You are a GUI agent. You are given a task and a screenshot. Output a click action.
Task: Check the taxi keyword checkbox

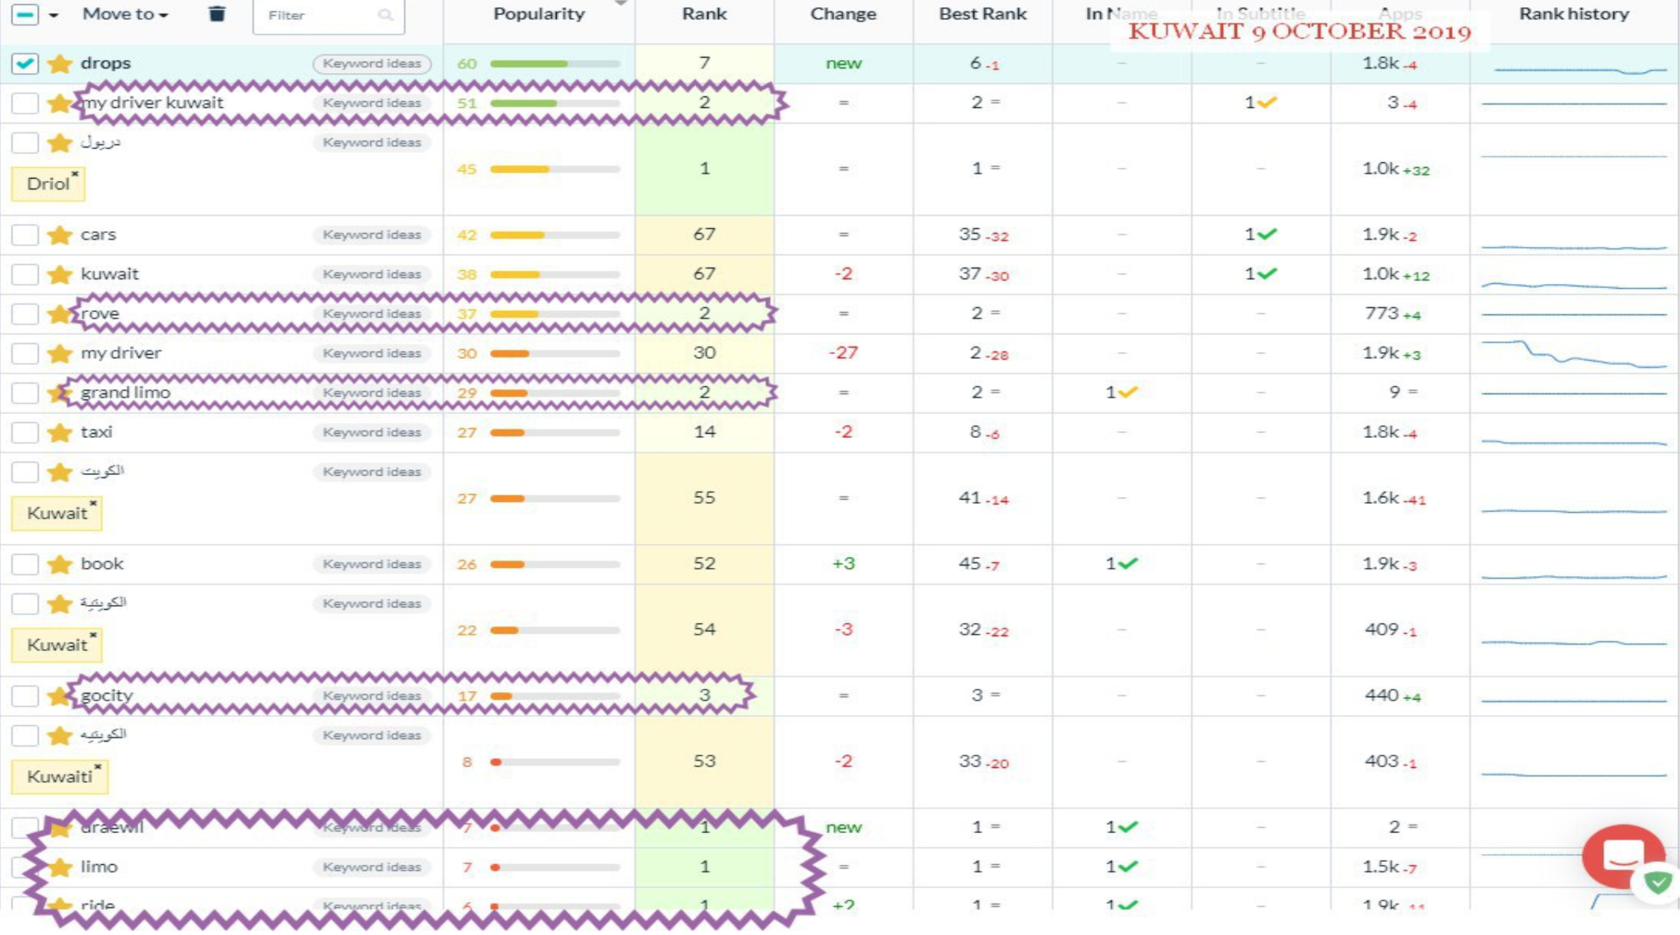(x=25, y=432)
